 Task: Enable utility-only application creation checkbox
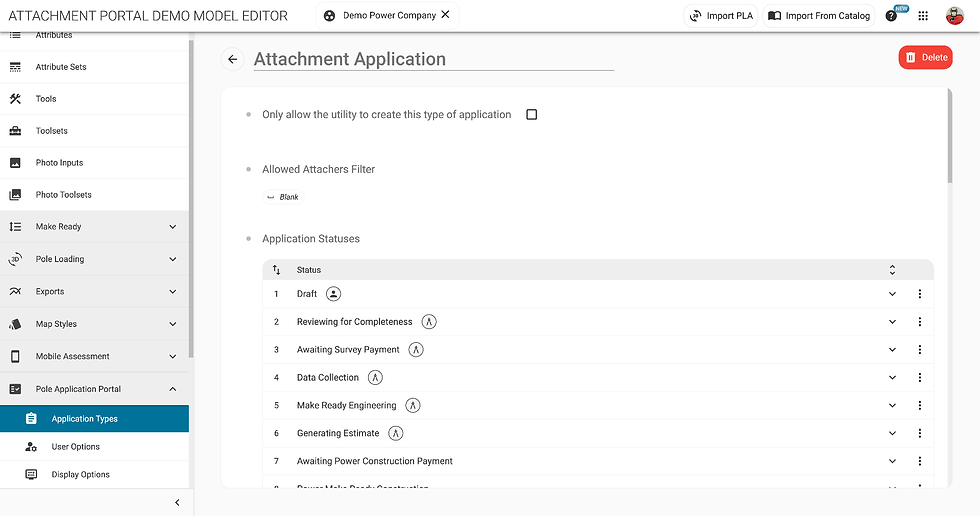coord(532,115)
